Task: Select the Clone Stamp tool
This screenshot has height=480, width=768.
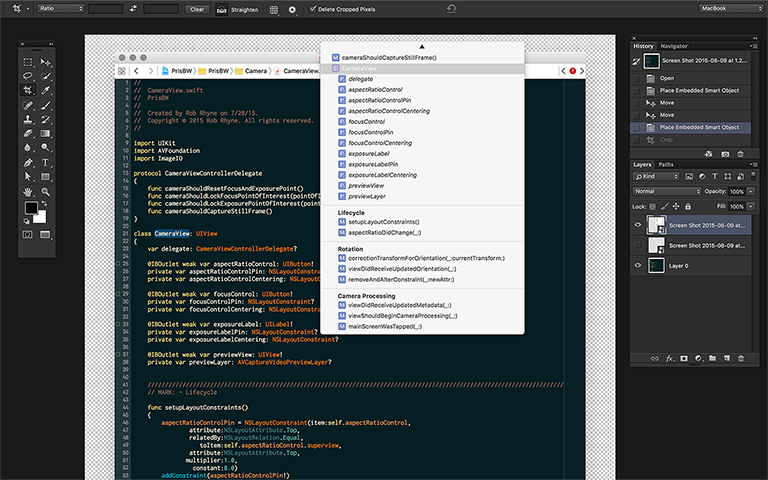Action: pos(28,119)
